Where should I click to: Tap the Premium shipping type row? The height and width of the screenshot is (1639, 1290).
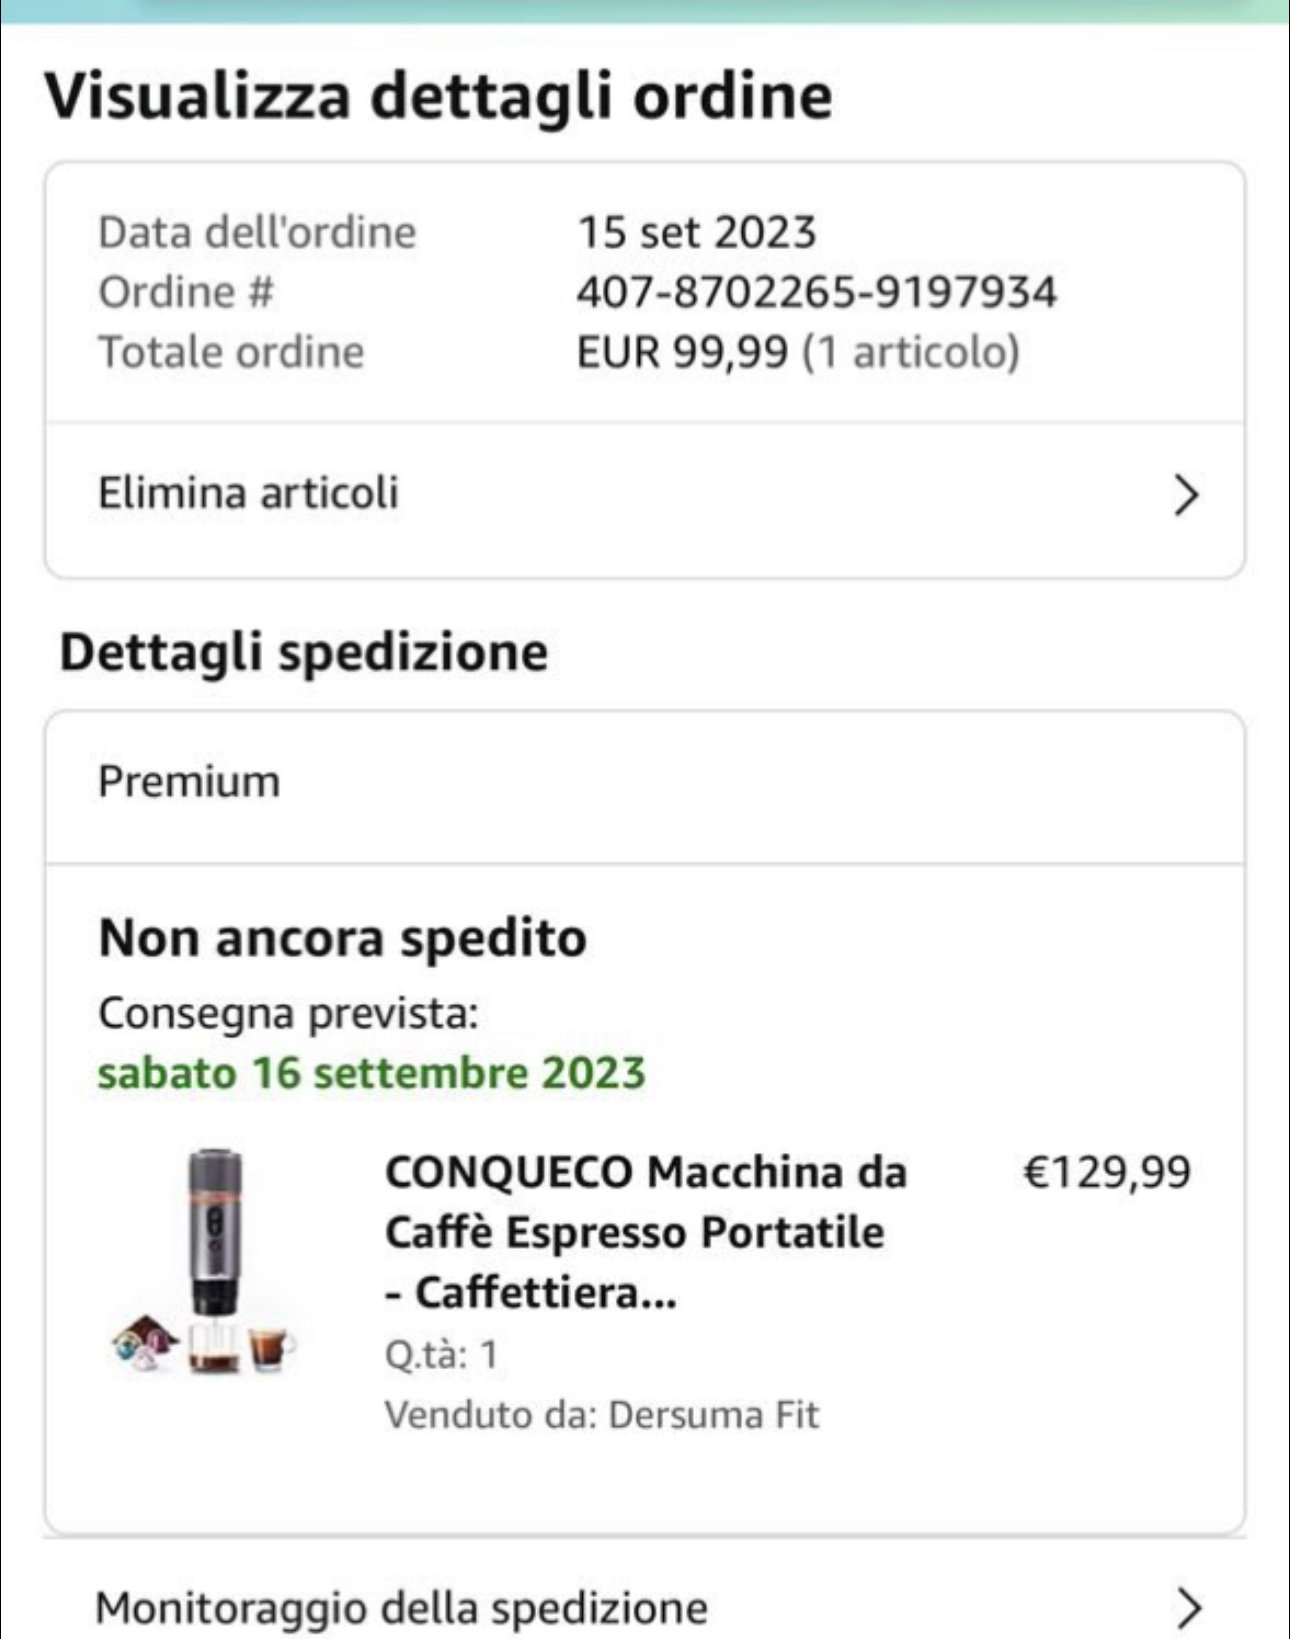pyautogui.click(x=190, y=782)
